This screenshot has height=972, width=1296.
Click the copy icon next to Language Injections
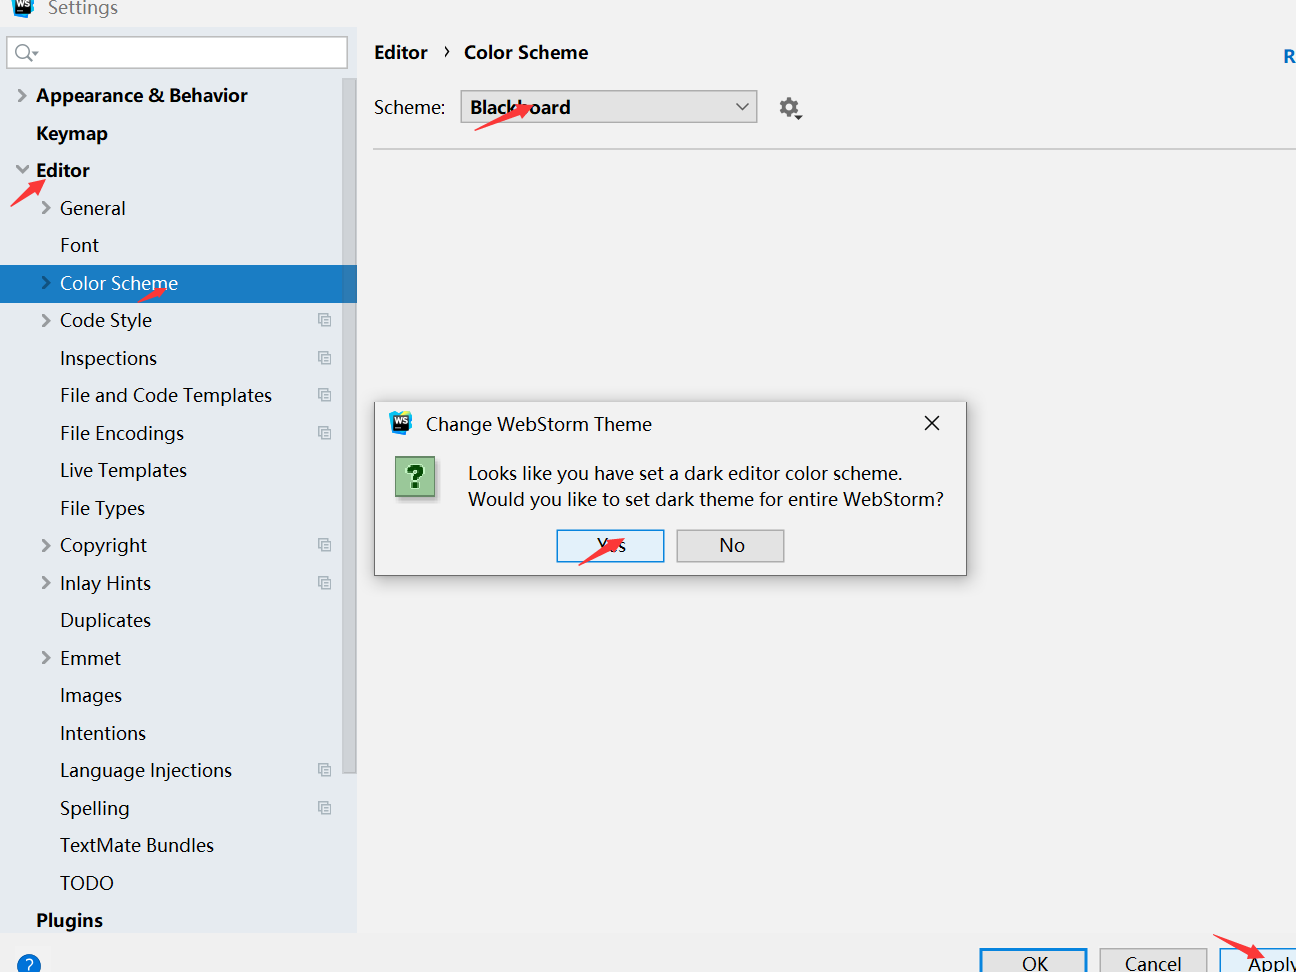tap(324, 770)
